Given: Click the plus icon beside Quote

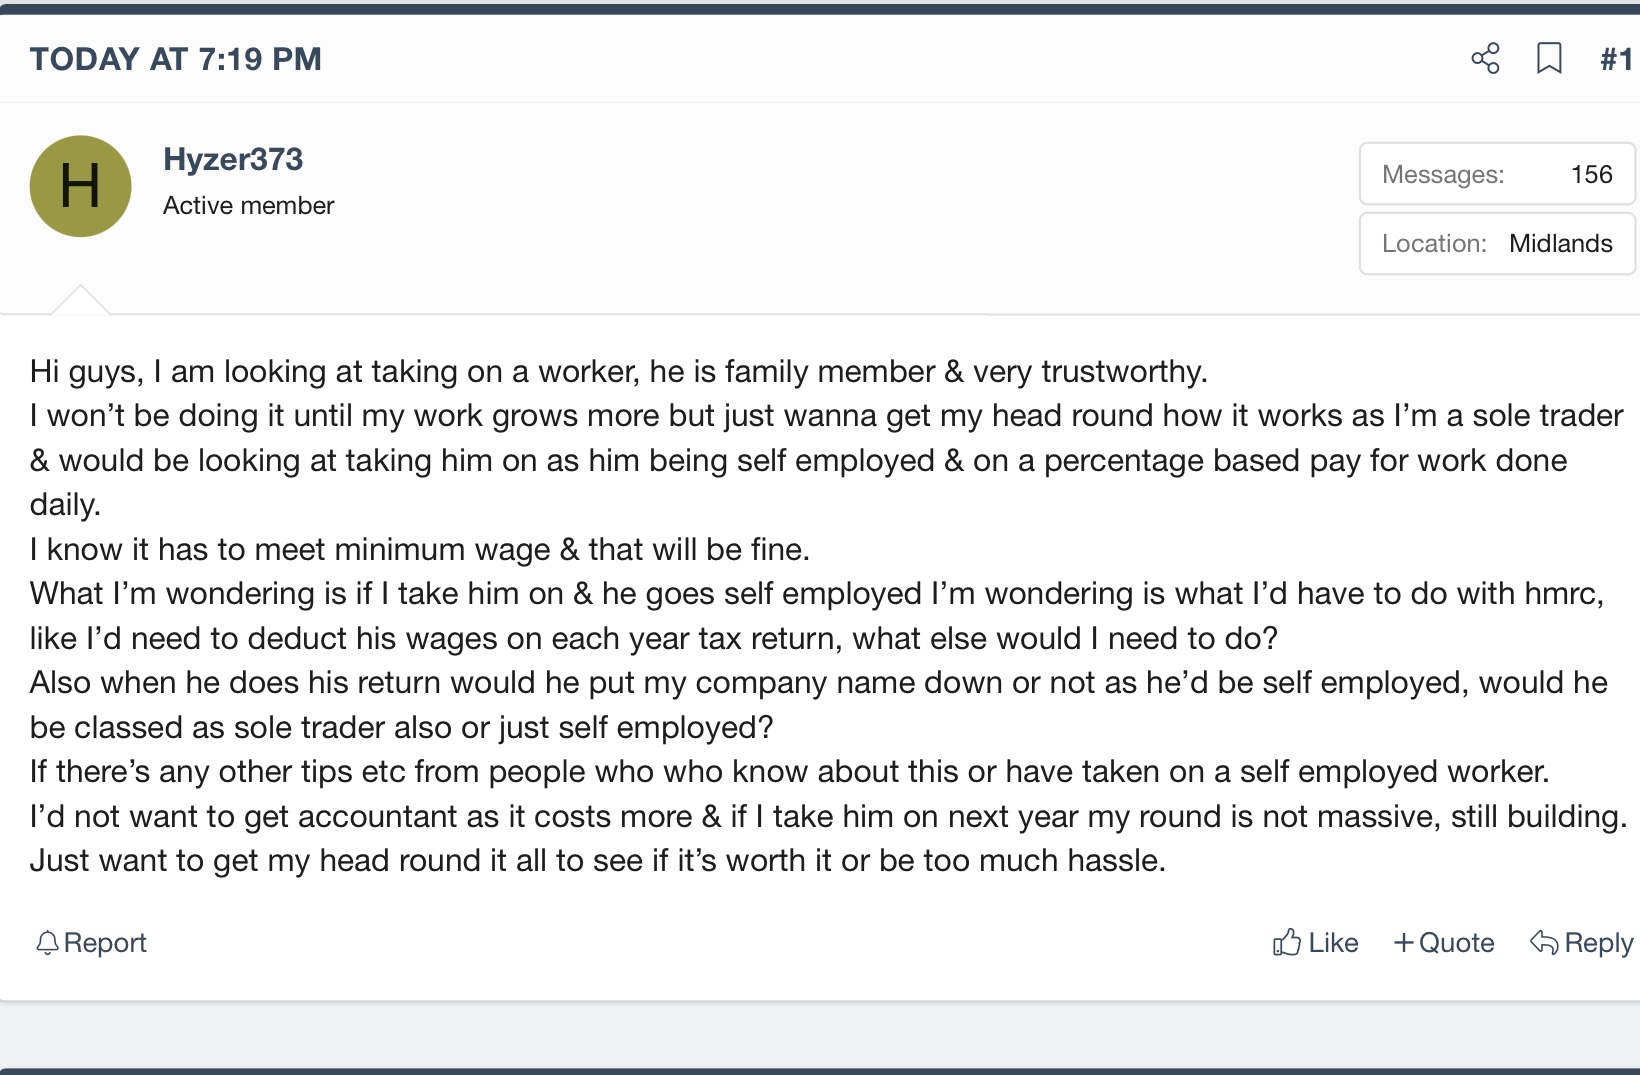Looking at the screenshot, I should coord(1404,943).
